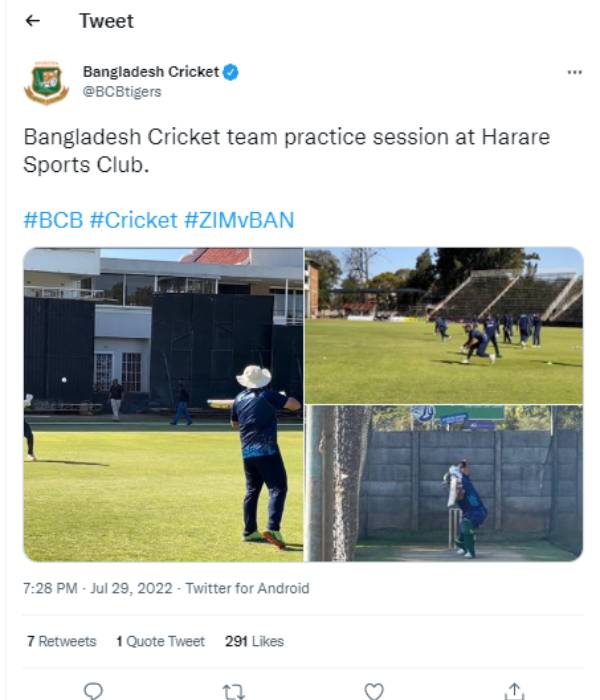Open the batsman nets photo
Viewport: 600px width, 700px height.
(443, 482)
